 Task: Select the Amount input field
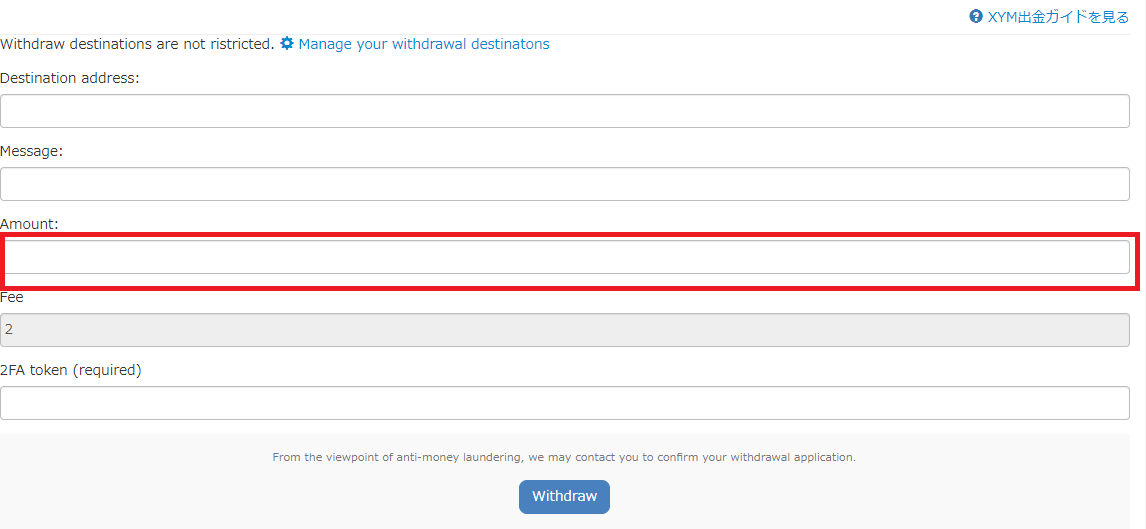565,257
